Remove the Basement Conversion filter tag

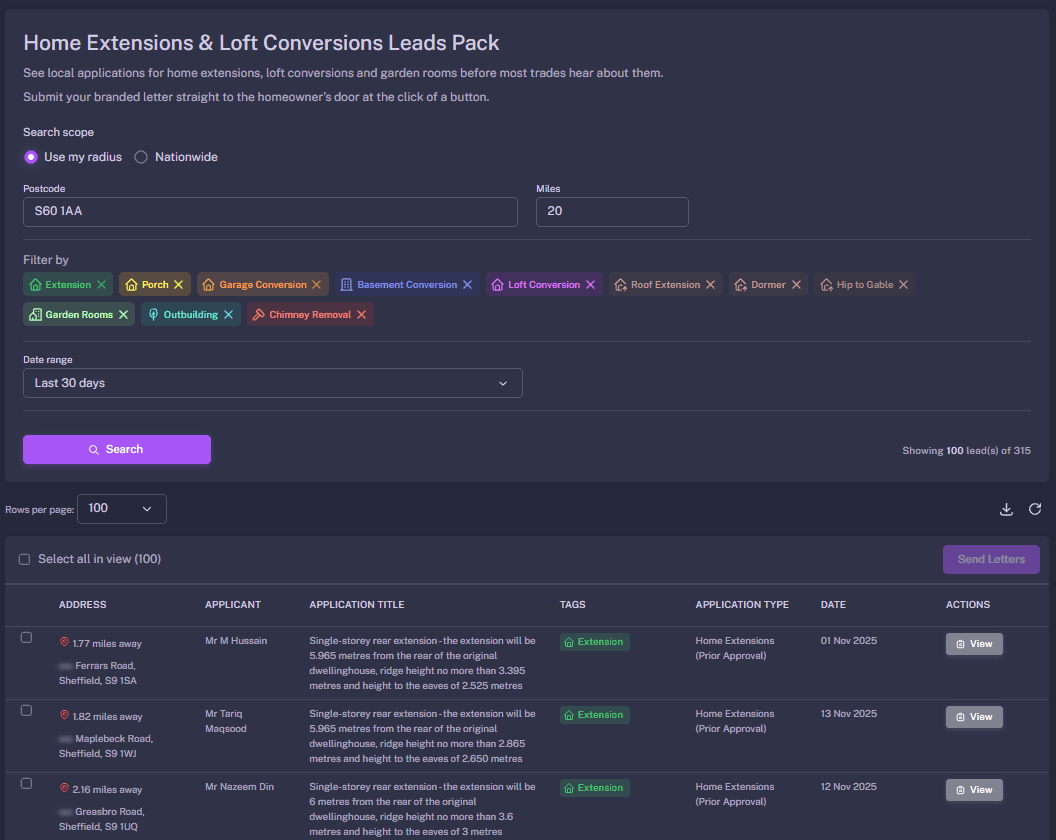pos(469,284)
